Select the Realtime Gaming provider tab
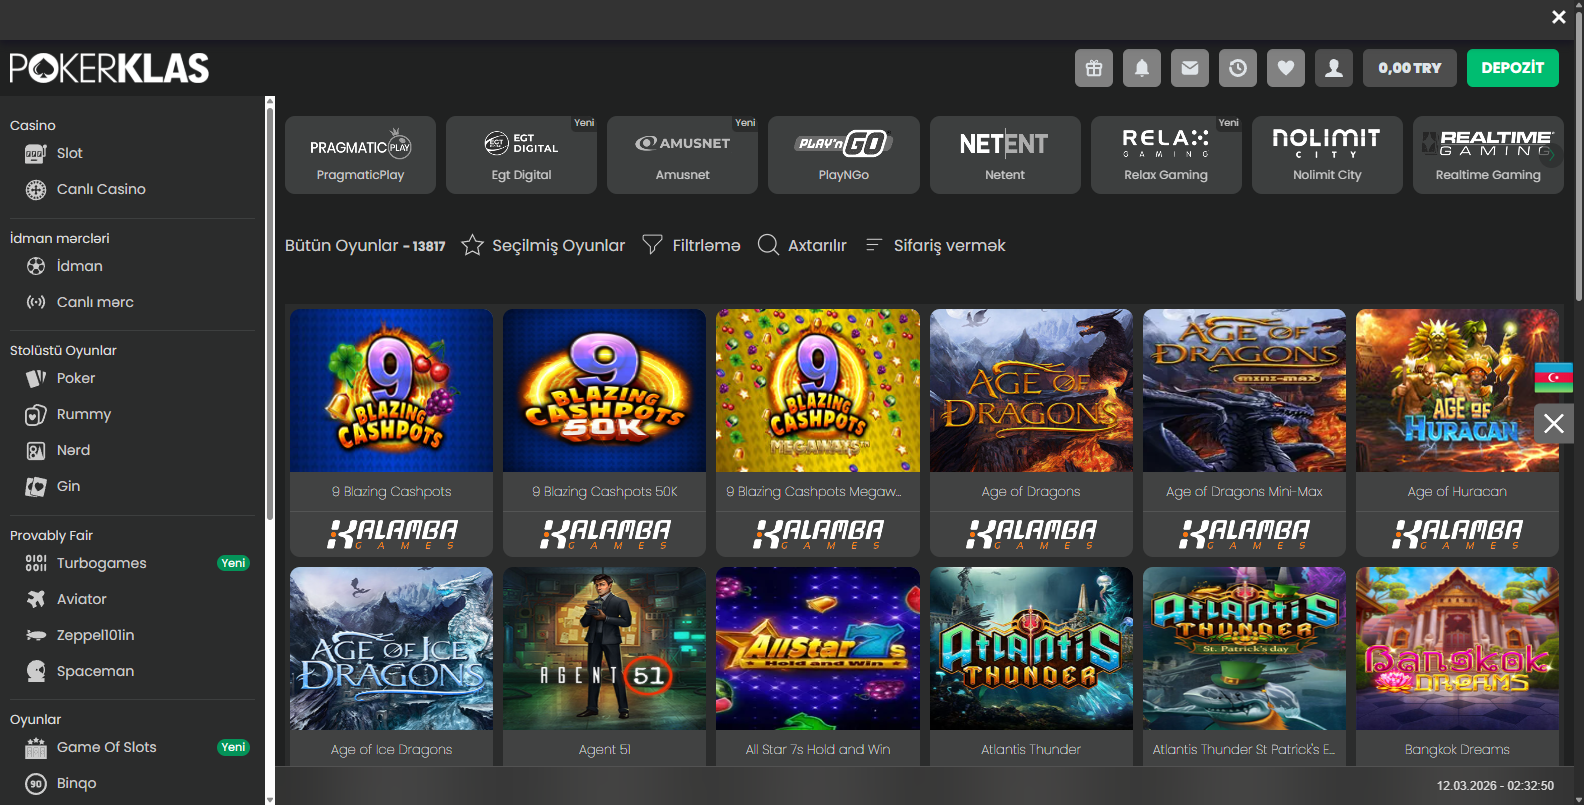The image size is (1584, 805). pyautogui.click(x=1488, y=155)
